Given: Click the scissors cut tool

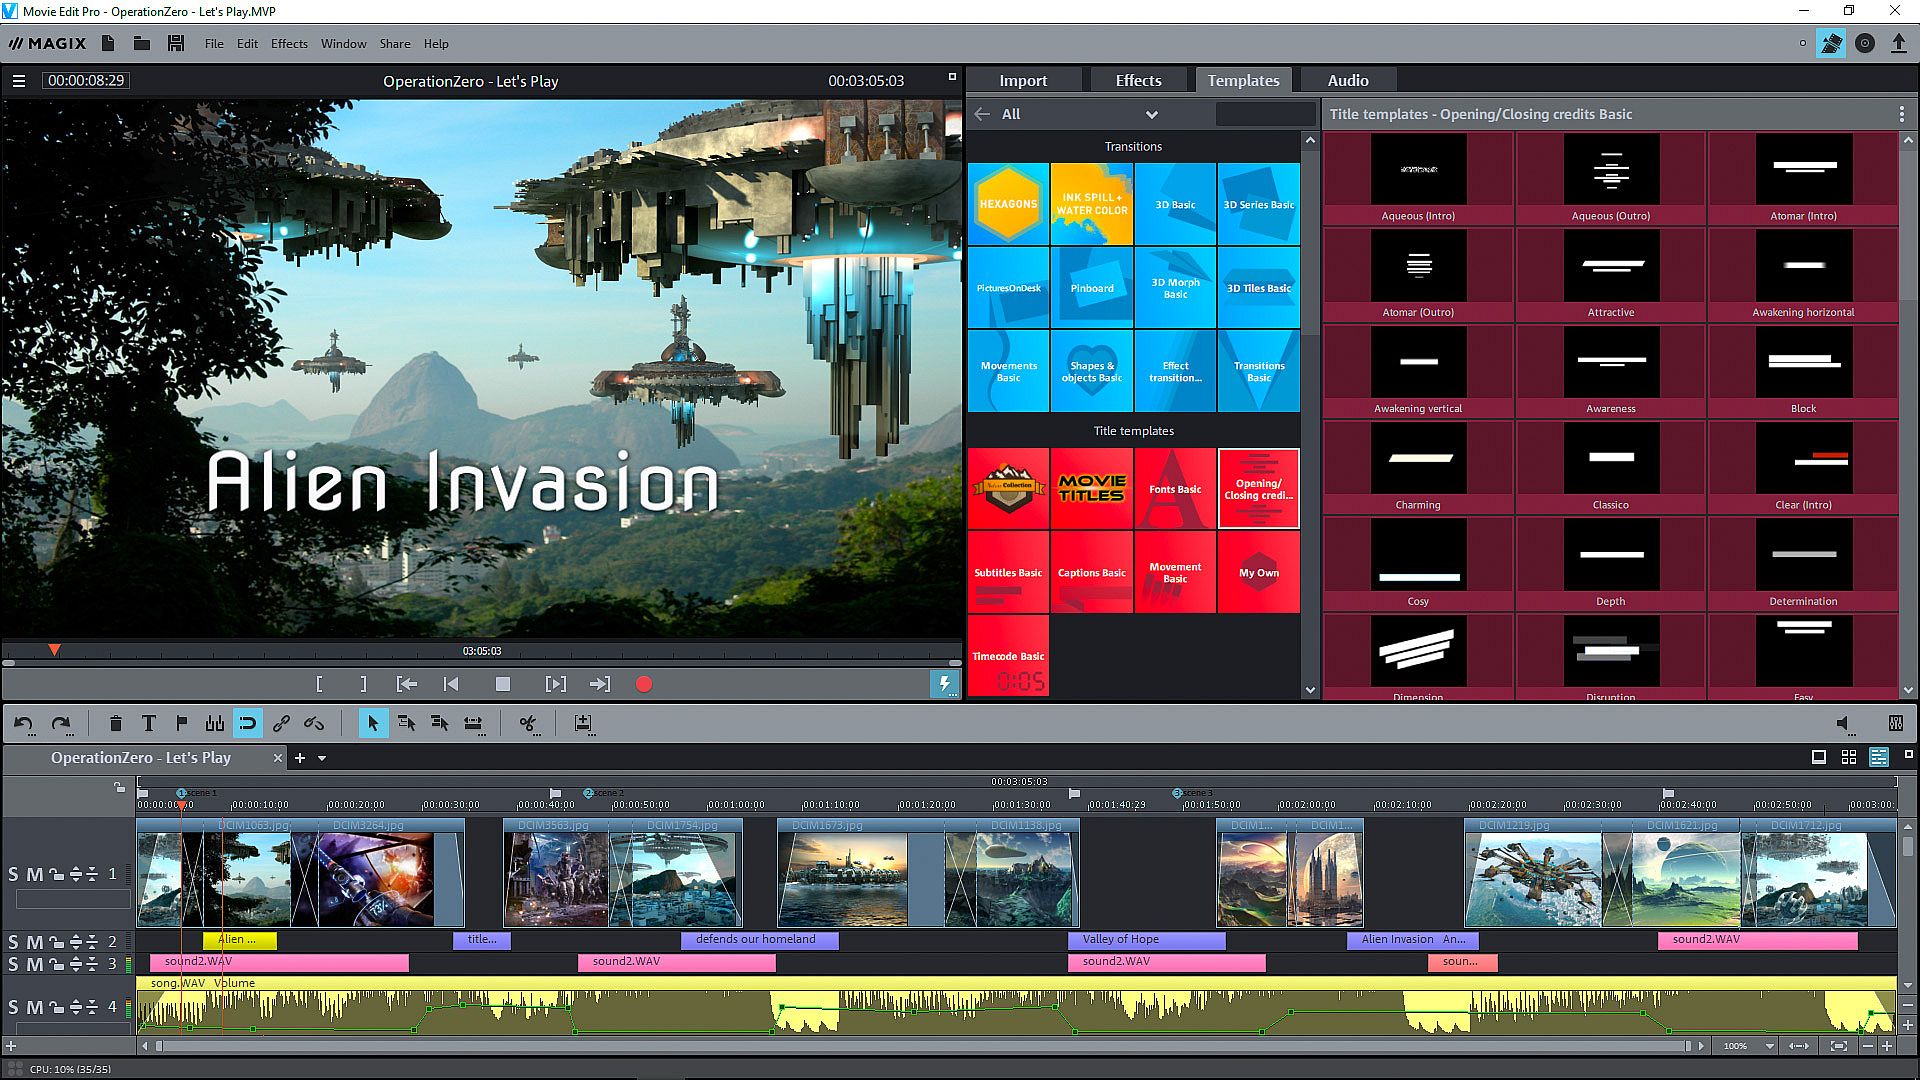Looking at the screenshot, I should (528, 723).
